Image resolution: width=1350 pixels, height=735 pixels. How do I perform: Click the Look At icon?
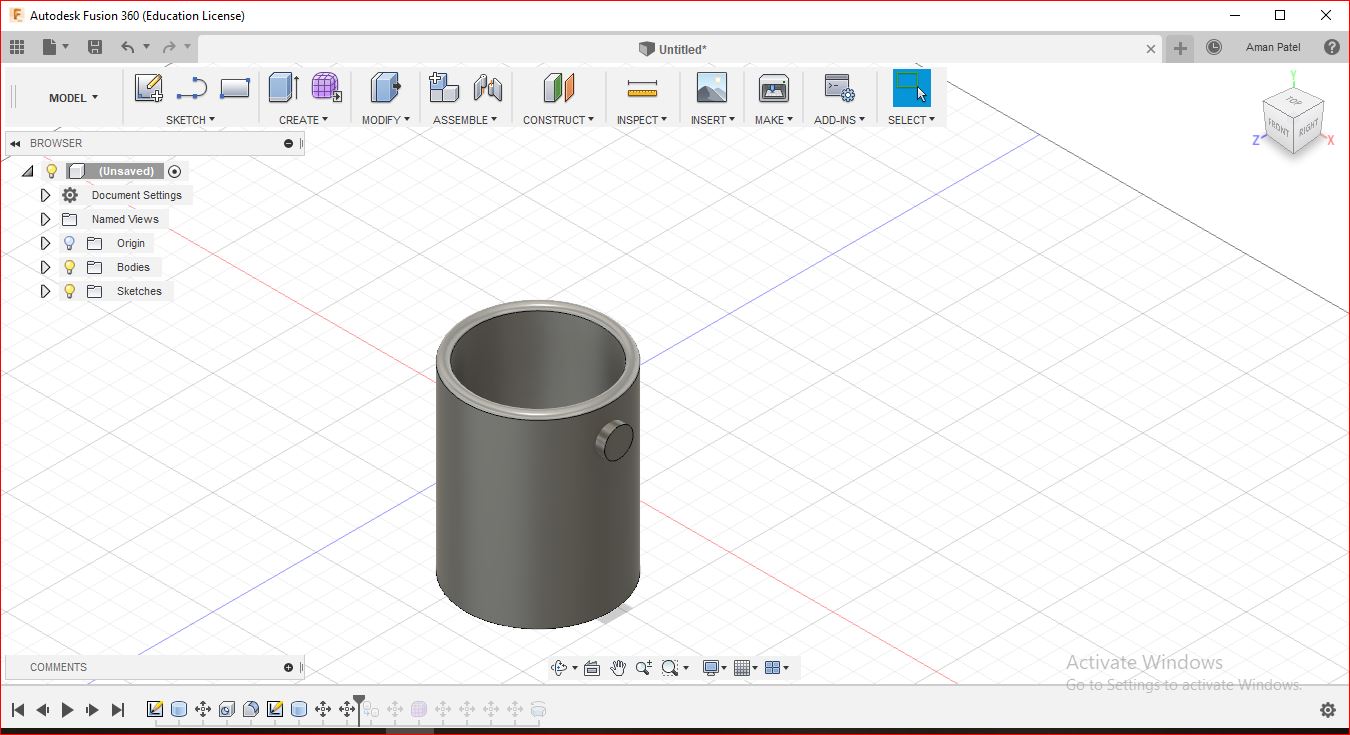tap(591, 668)
